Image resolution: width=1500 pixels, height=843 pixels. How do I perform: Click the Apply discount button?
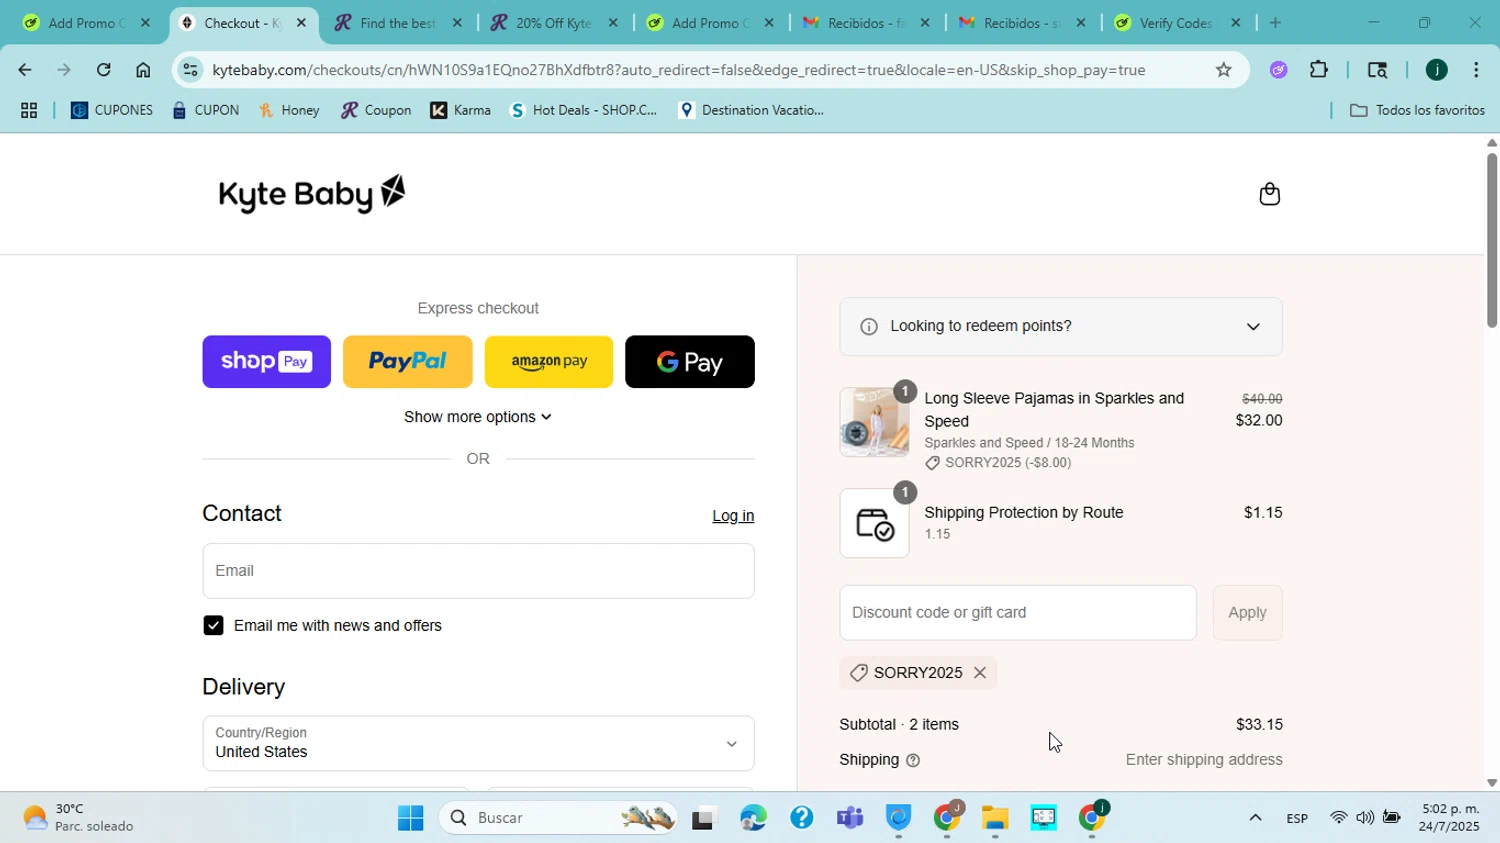1247,613
